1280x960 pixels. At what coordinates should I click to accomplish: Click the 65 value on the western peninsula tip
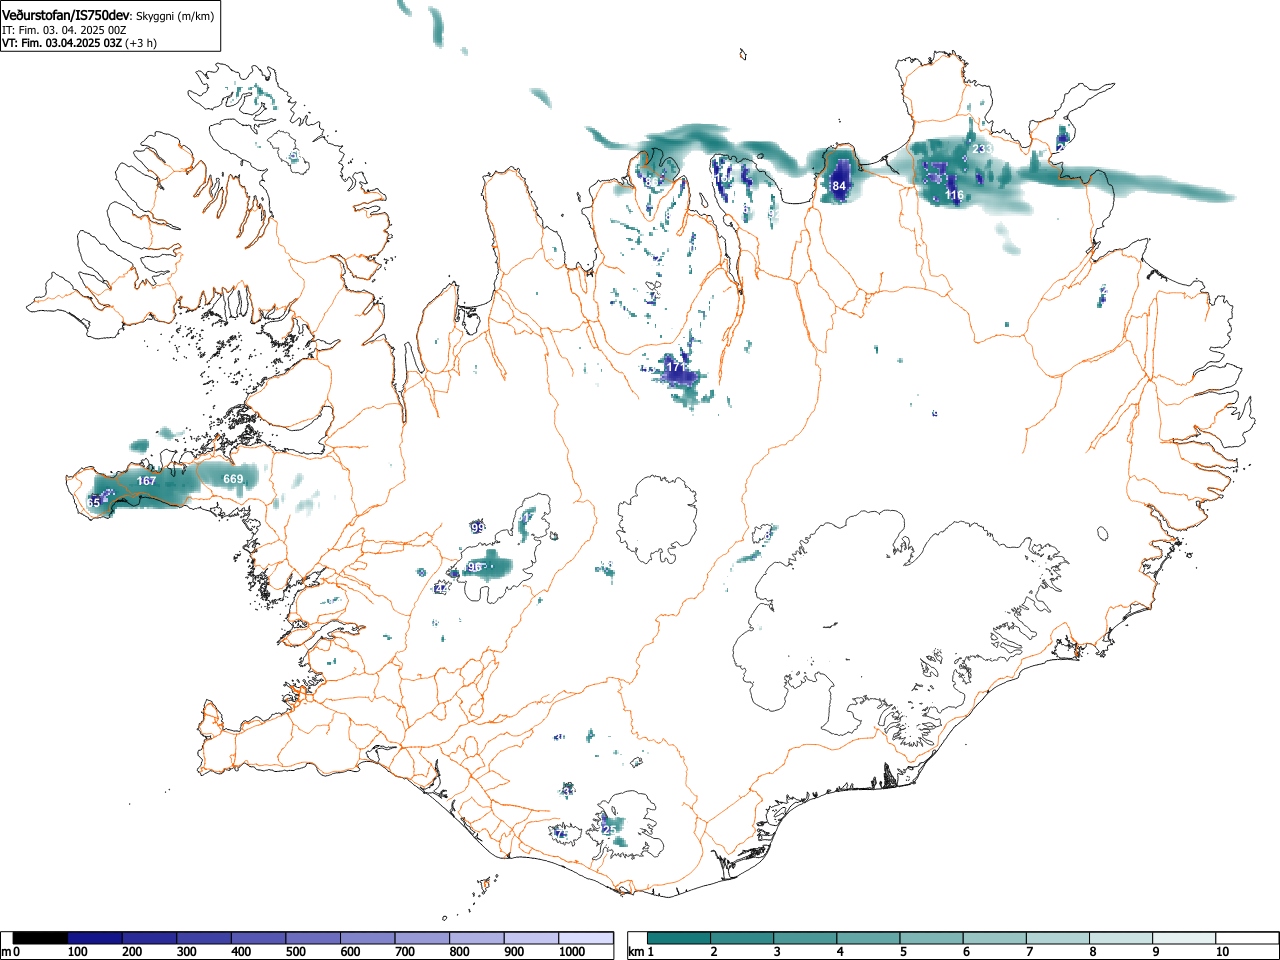click(94, 502)
